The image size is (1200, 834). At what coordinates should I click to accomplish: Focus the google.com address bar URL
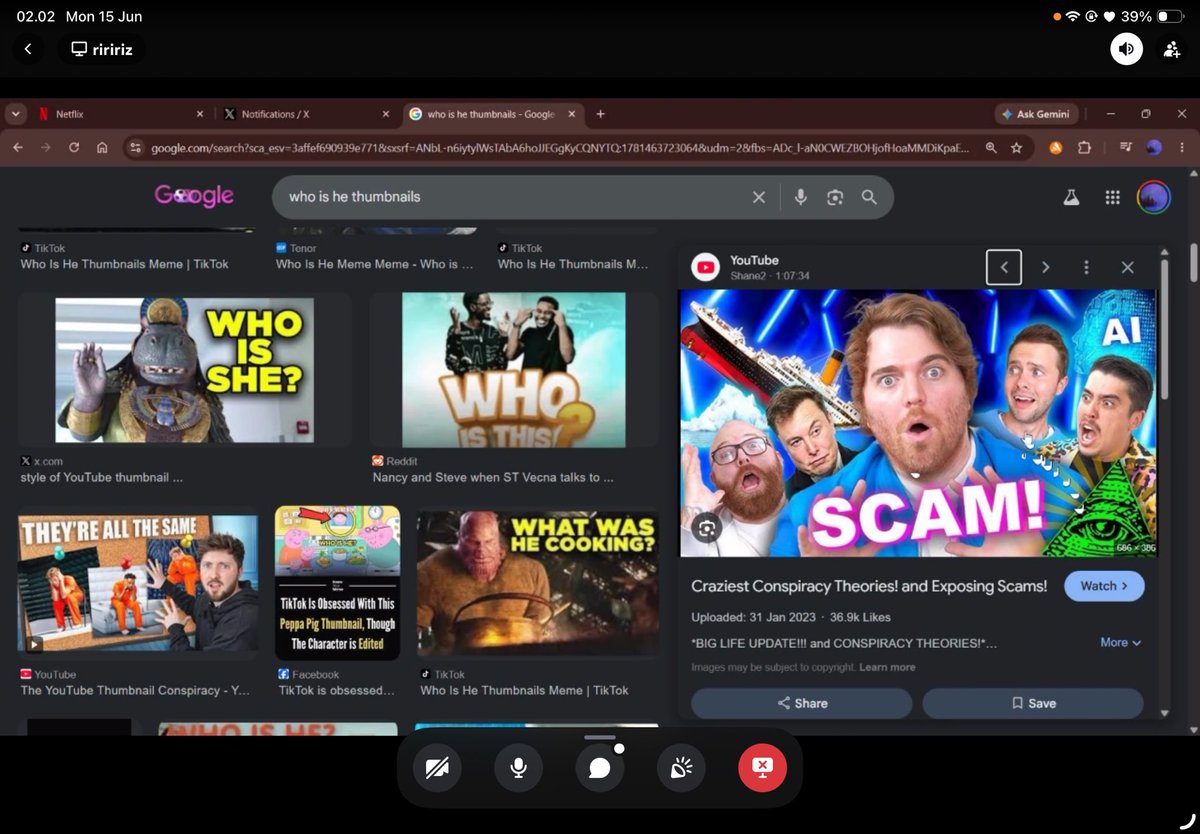560,147
